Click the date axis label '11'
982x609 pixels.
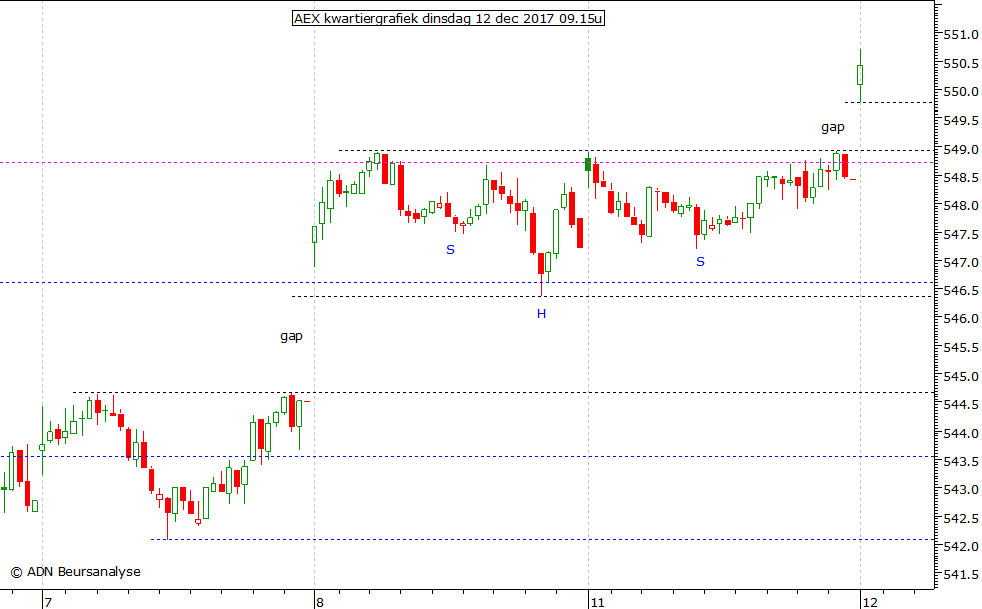pos(597,602)
